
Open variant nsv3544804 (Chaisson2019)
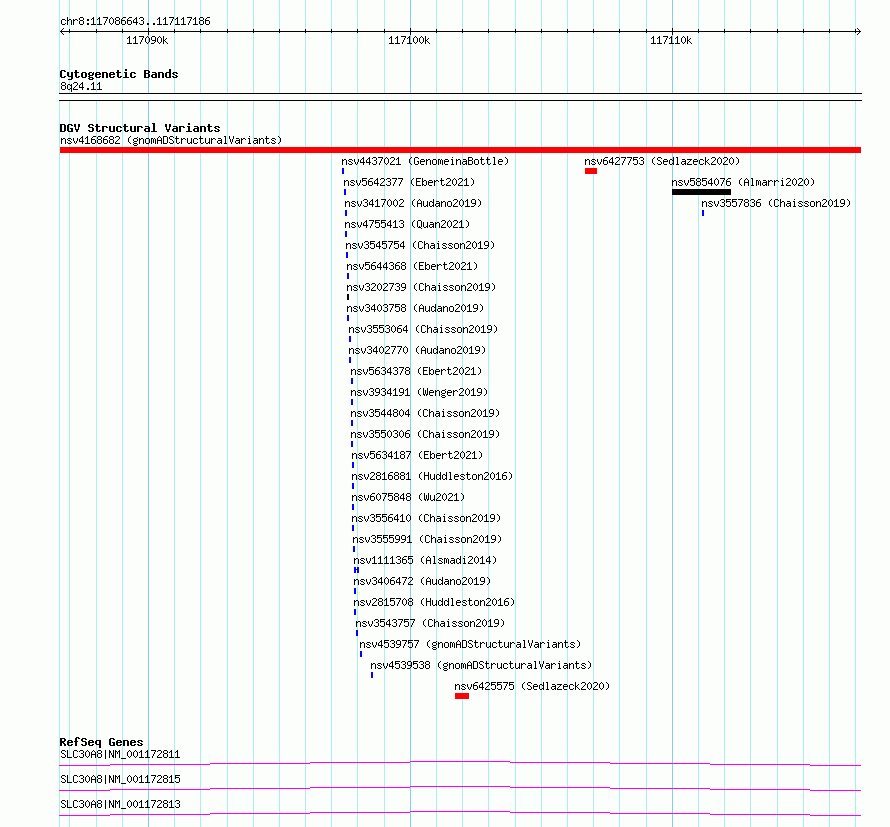click(425, 413)
